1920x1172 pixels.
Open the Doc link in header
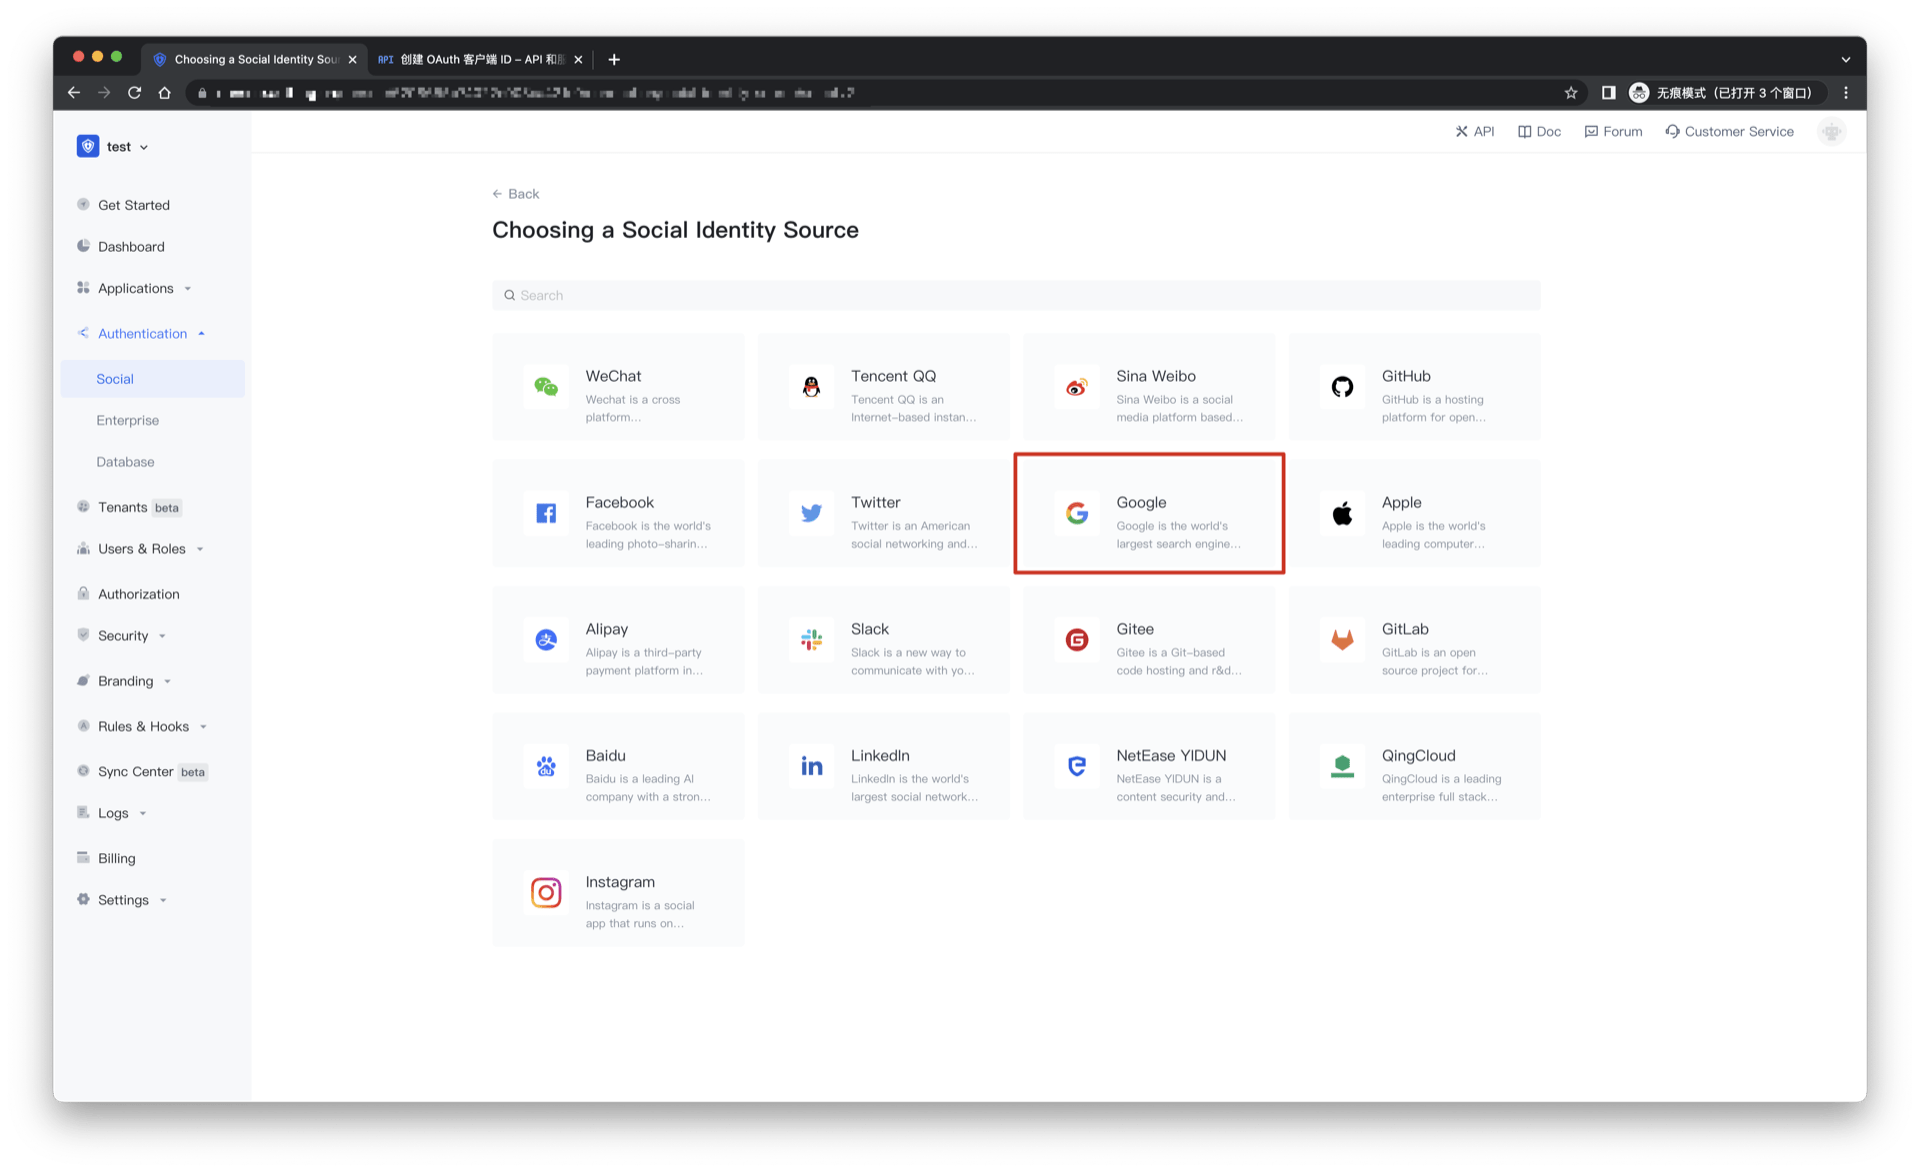(x=1539, y=132)
